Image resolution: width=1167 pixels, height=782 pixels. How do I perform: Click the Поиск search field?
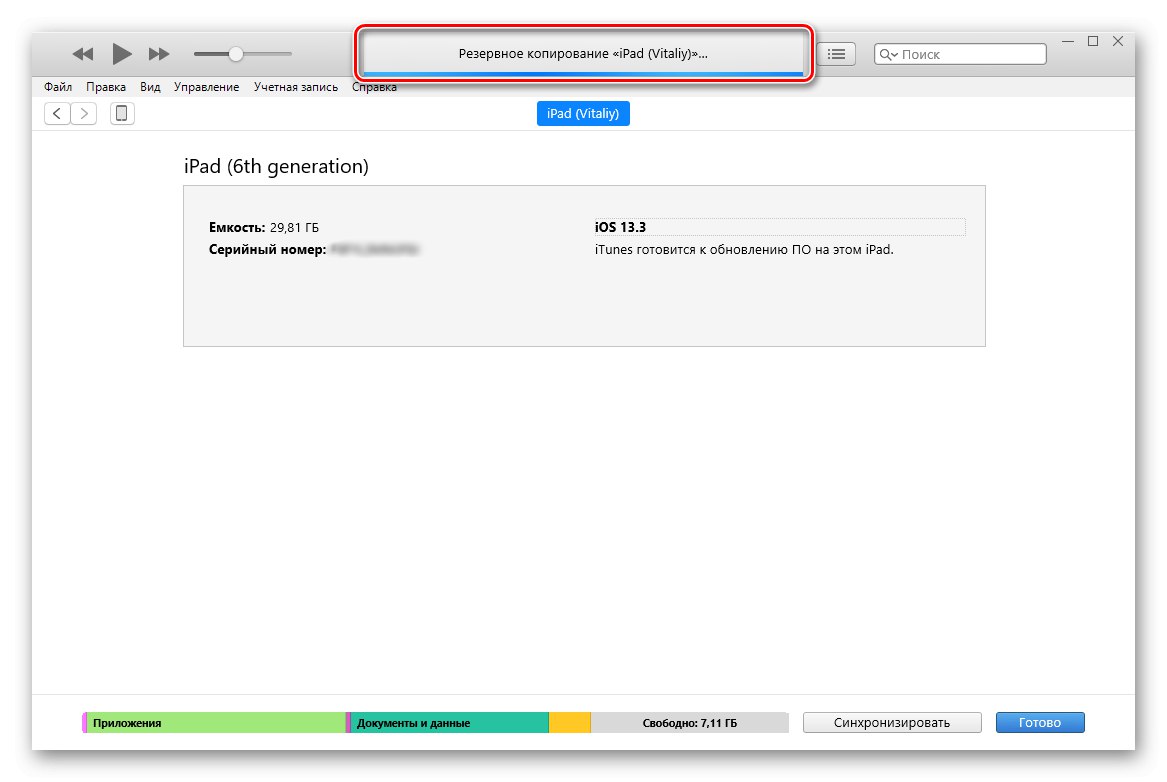click(x=970, y=55)
